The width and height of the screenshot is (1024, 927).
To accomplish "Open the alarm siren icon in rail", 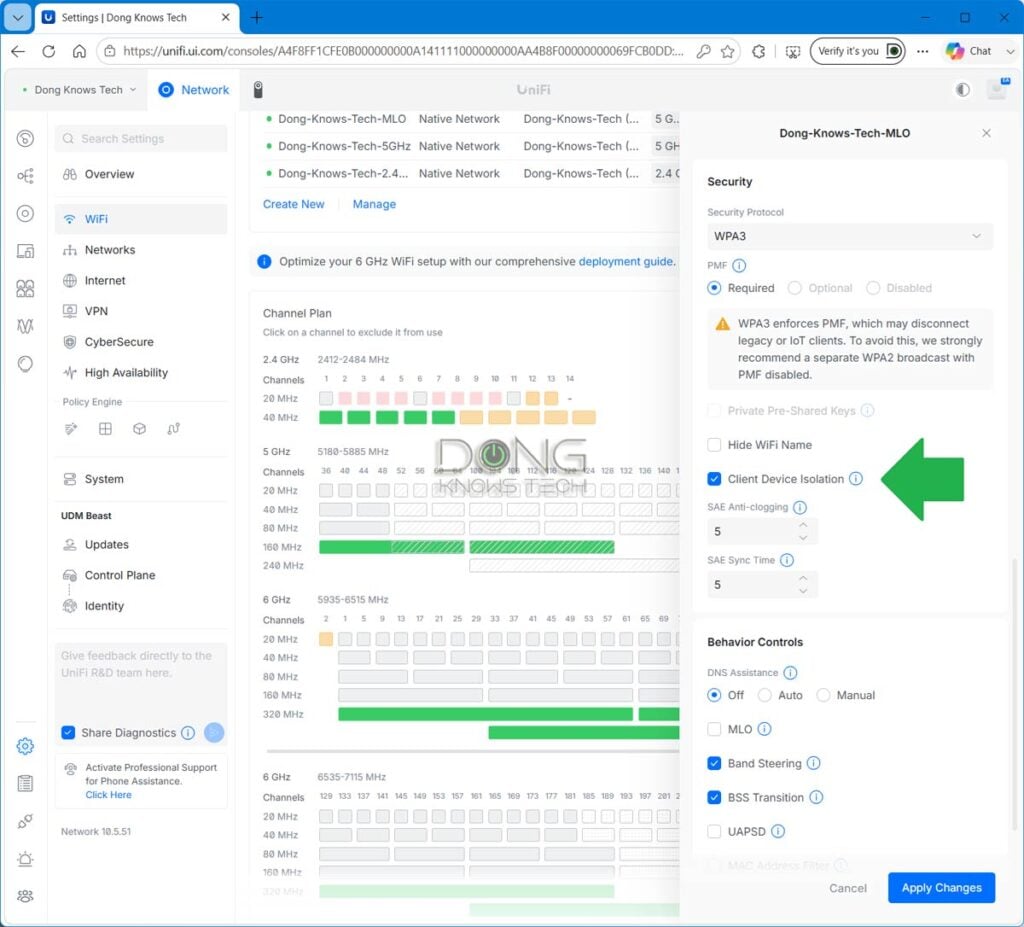I will [x=25, y=858].
